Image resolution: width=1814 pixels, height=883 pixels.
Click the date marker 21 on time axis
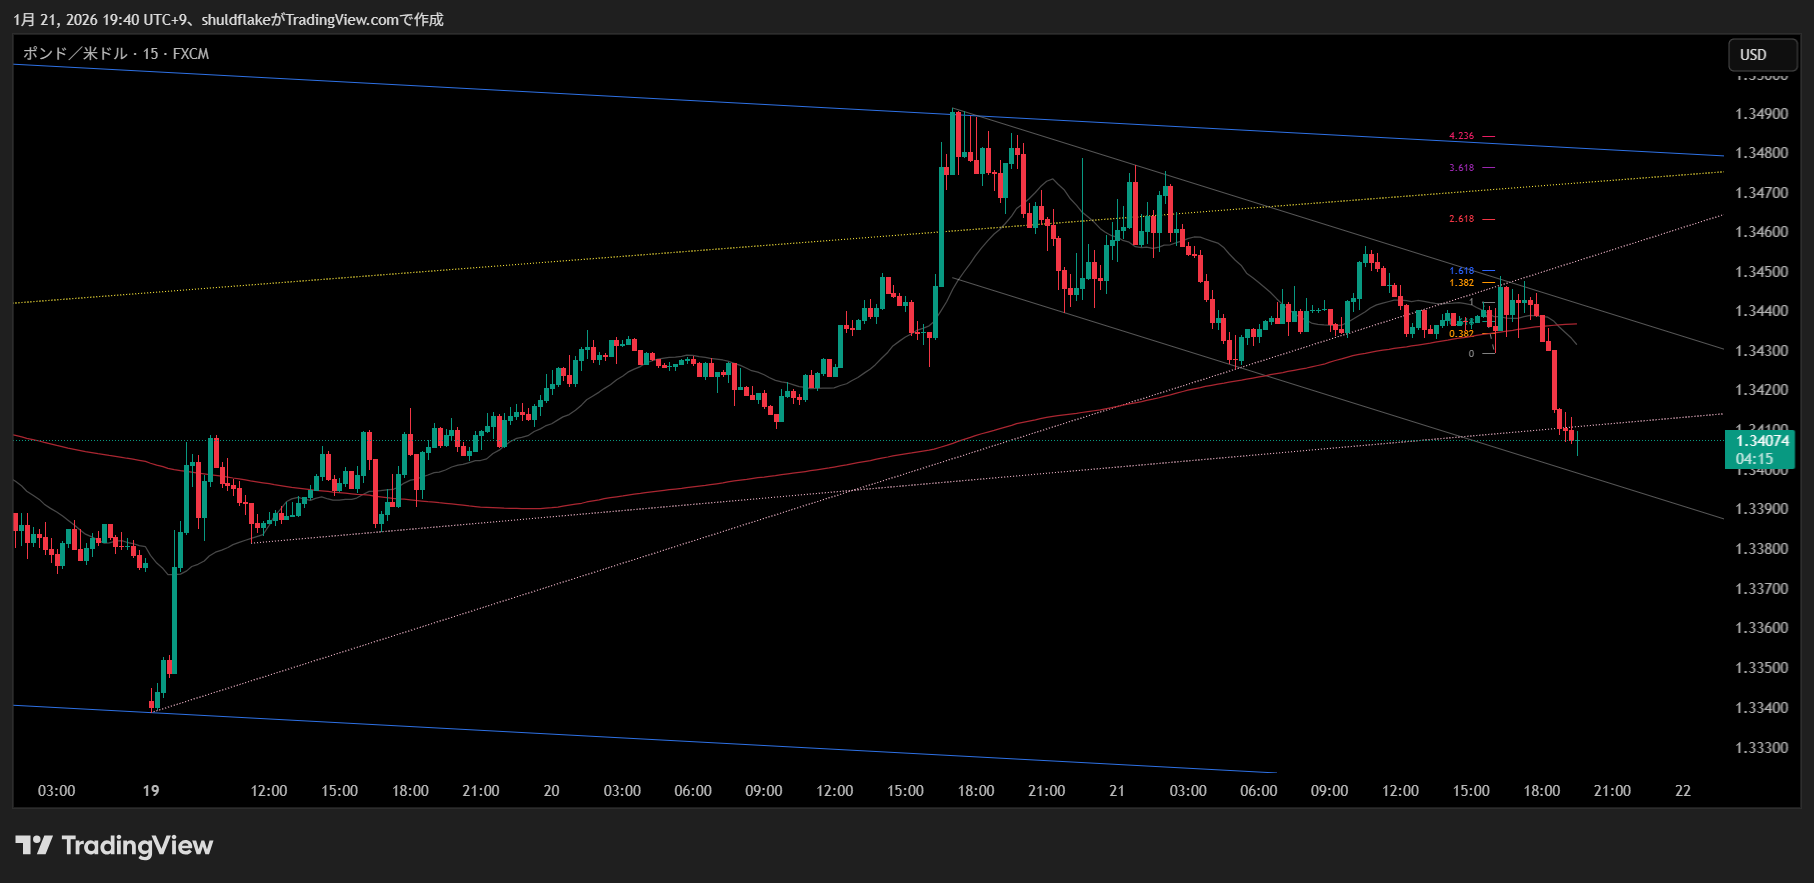click(x=1117, y=791)
